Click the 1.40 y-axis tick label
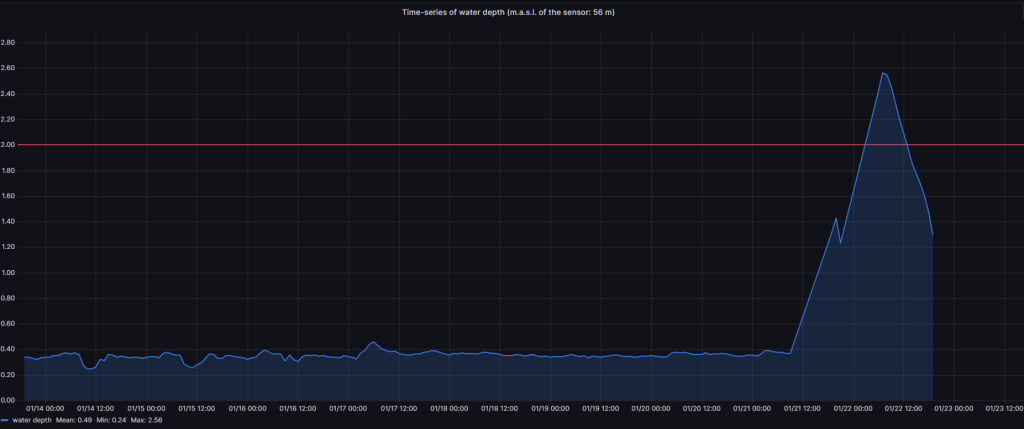This screenshot has height=429, width=1024. coord(9,221)
